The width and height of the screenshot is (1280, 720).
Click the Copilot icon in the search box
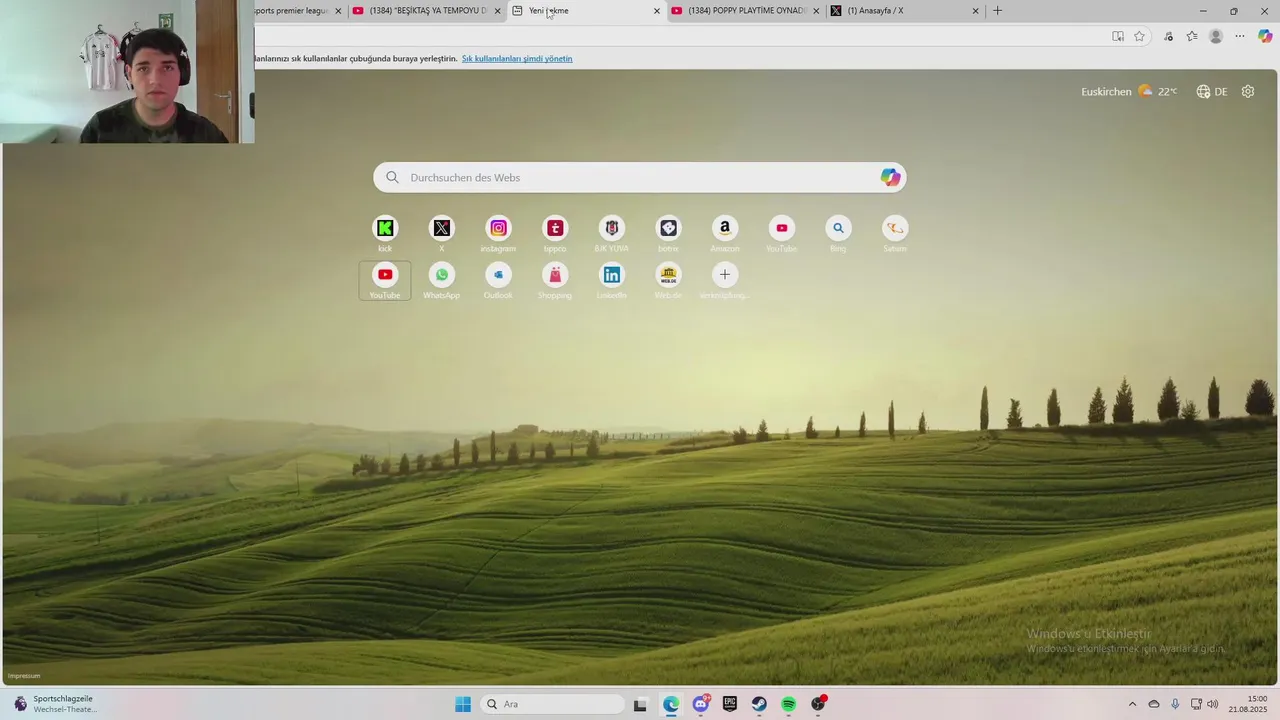coord(890,177)
